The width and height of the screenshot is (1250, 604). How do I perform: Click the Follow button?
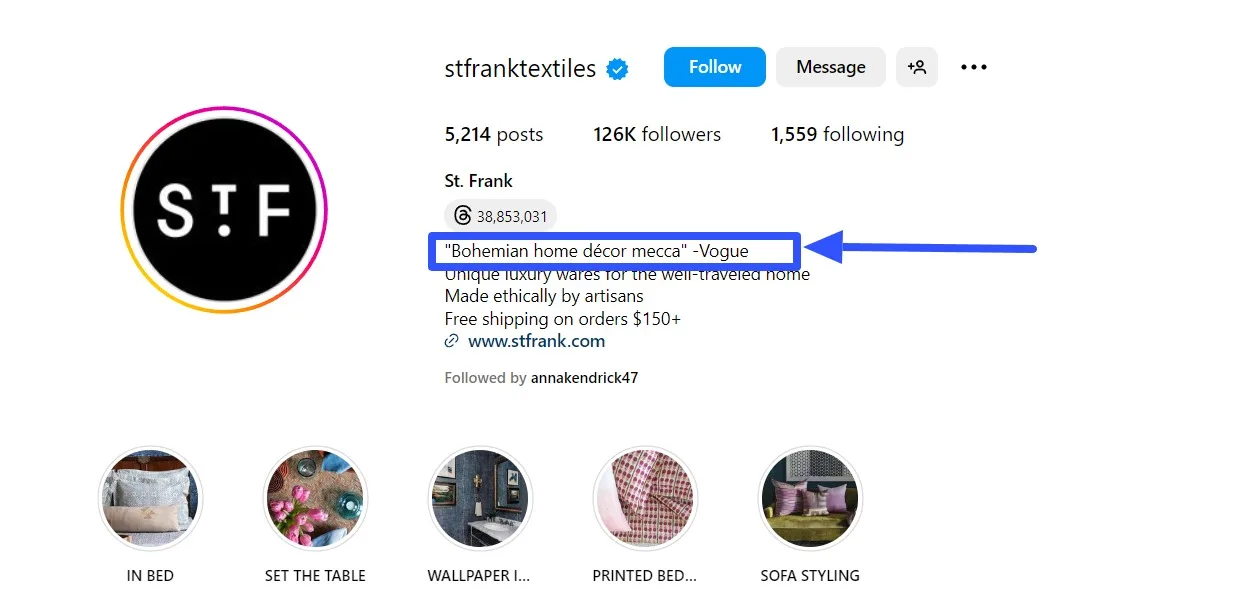[x=714, y=67]
